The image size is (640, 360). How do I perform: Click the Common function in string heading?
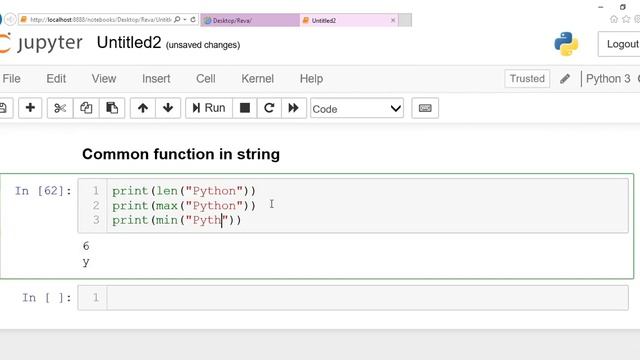(x=181, y=154)
